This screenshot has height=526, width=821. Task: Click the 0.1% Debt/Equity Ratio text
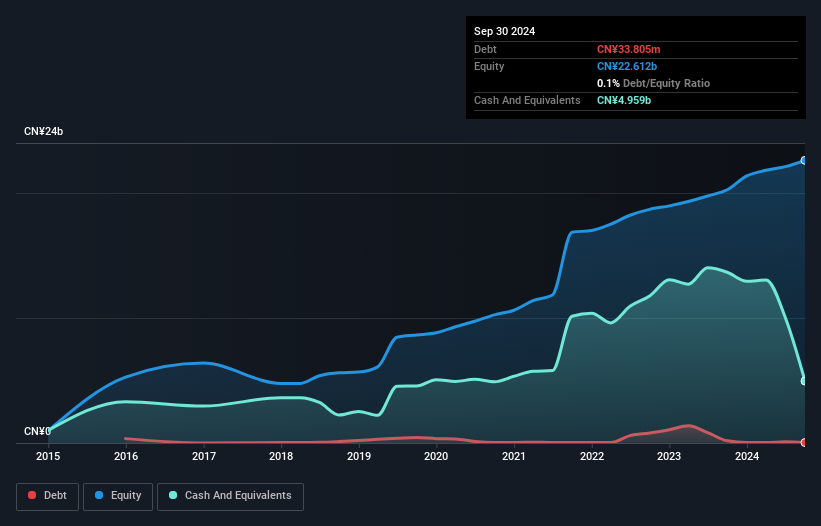click(x=653, y=83)
